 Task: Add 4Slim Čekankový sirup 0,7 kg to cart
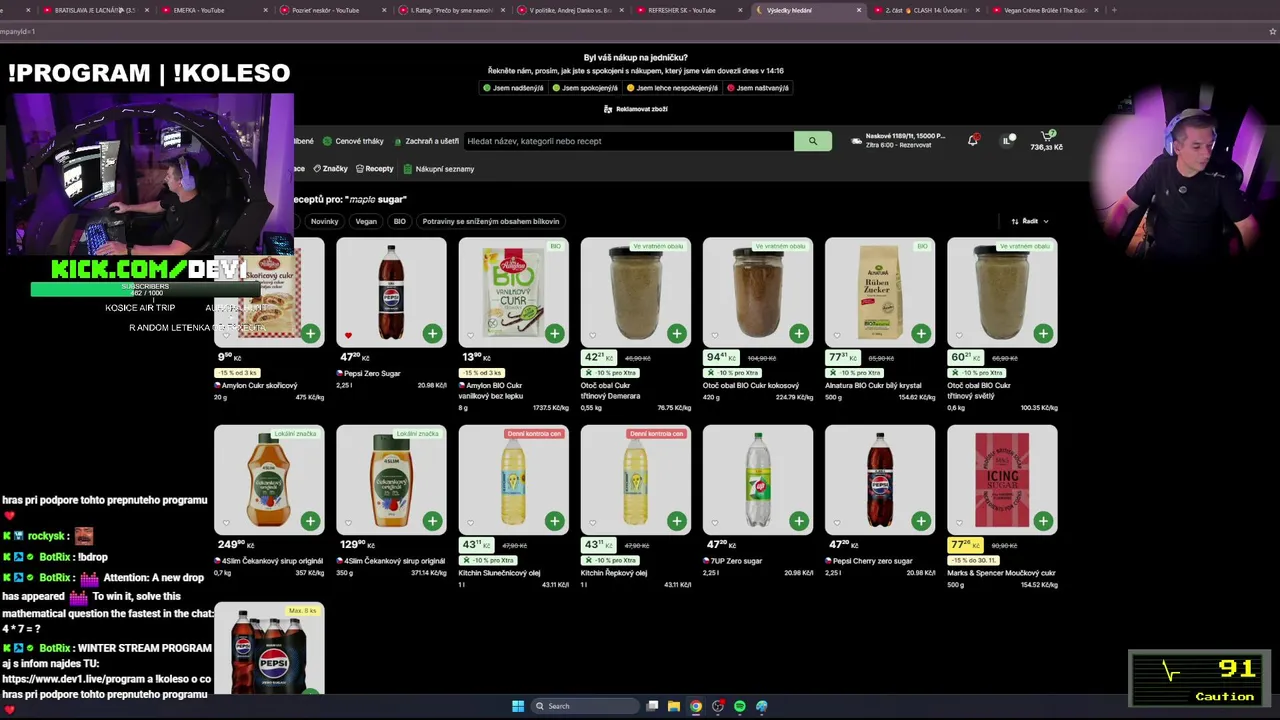coord(310,521)
